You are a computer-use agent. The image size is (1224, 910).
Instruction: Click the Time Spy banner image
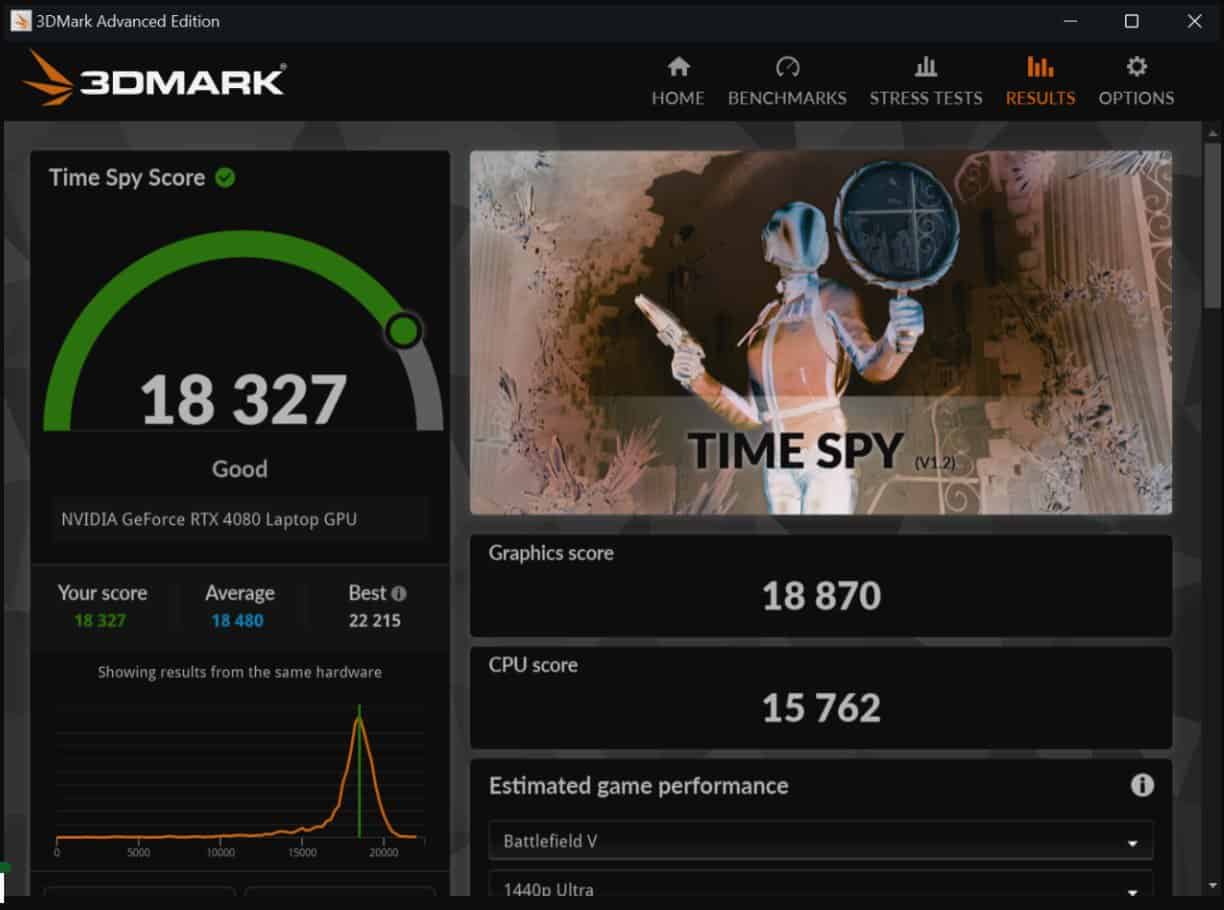821,332
